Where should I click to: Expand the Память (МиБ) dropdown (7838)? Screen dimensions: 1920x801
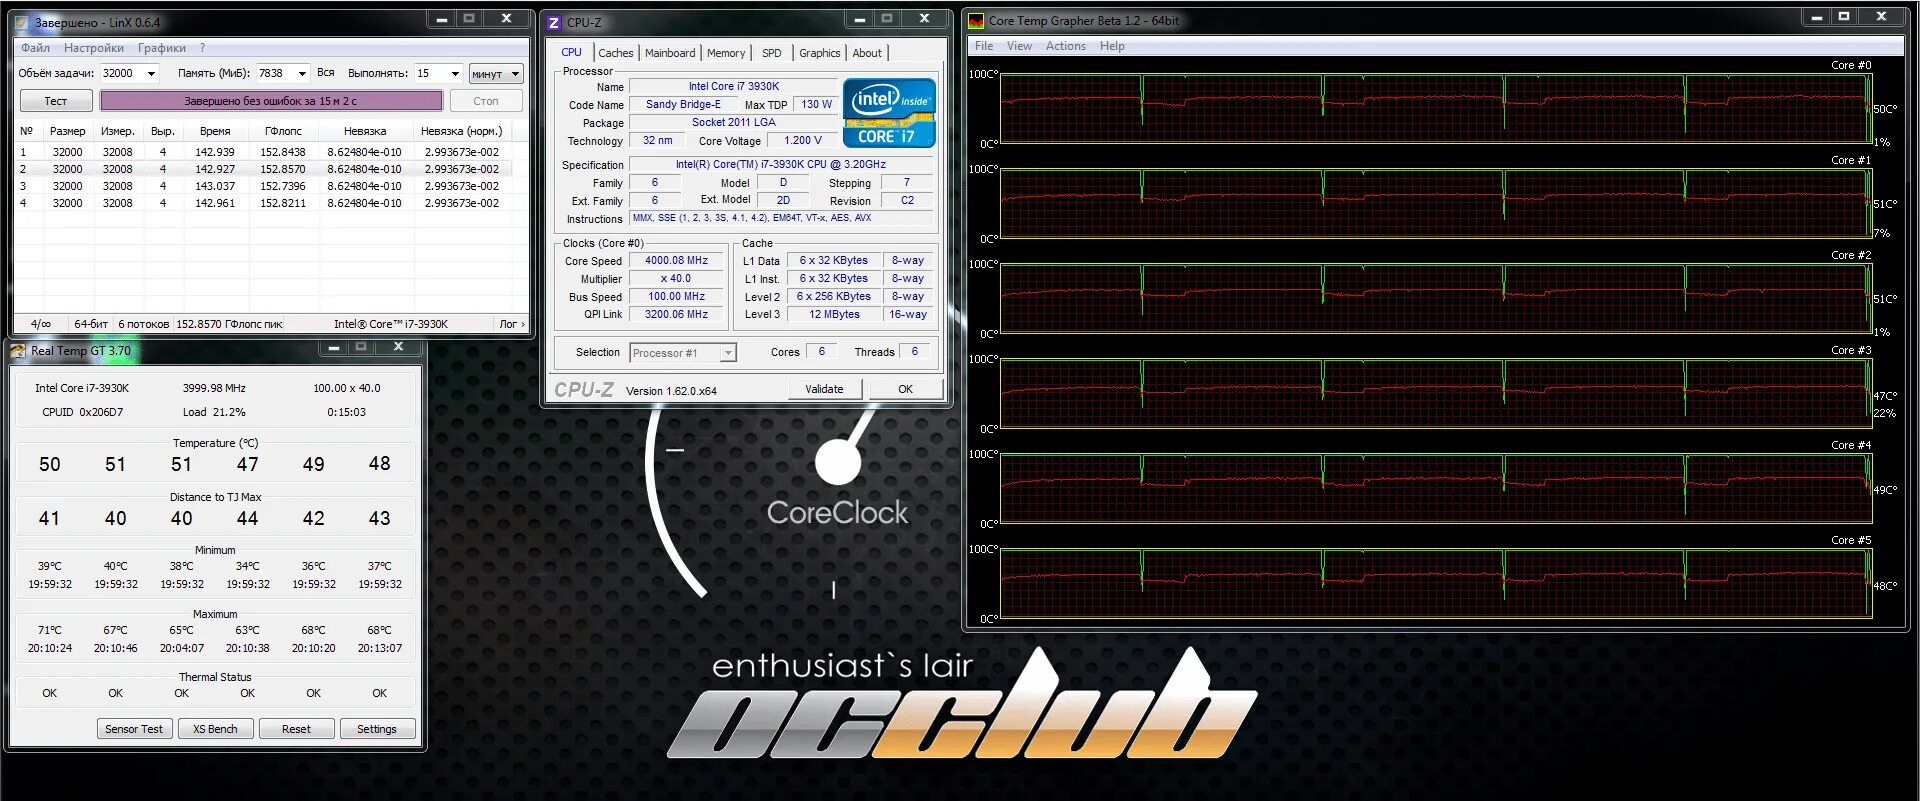click(302, 73)
